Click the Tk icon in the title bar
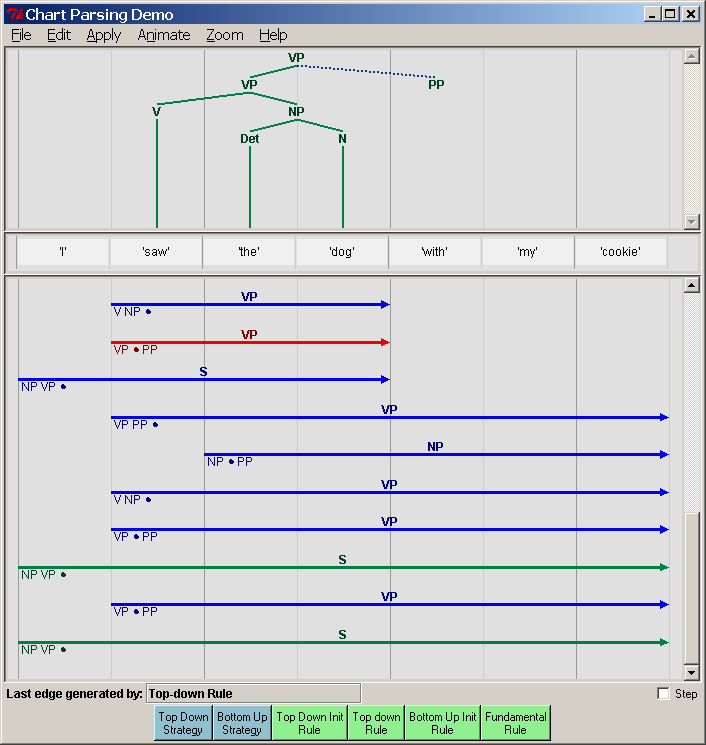 point(14,14)
